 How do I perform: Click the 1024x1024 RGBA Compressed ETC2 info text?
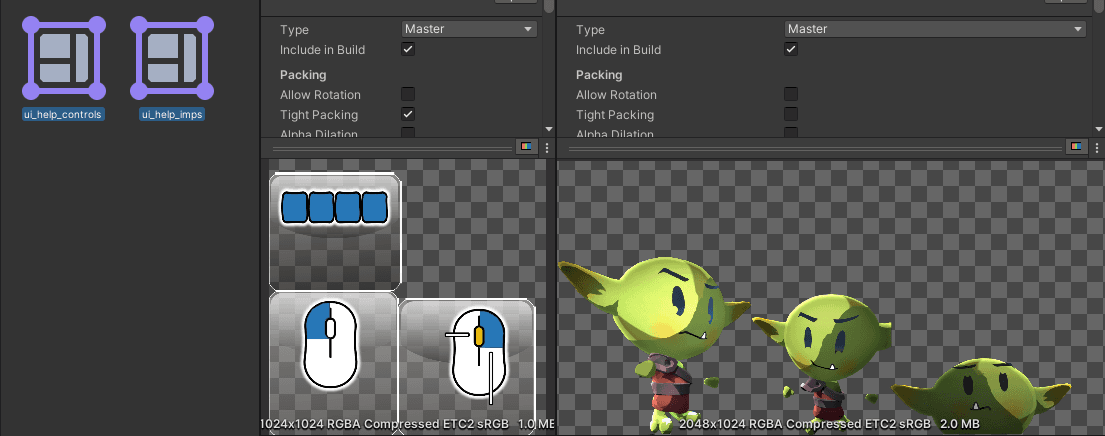click(408, 424)
